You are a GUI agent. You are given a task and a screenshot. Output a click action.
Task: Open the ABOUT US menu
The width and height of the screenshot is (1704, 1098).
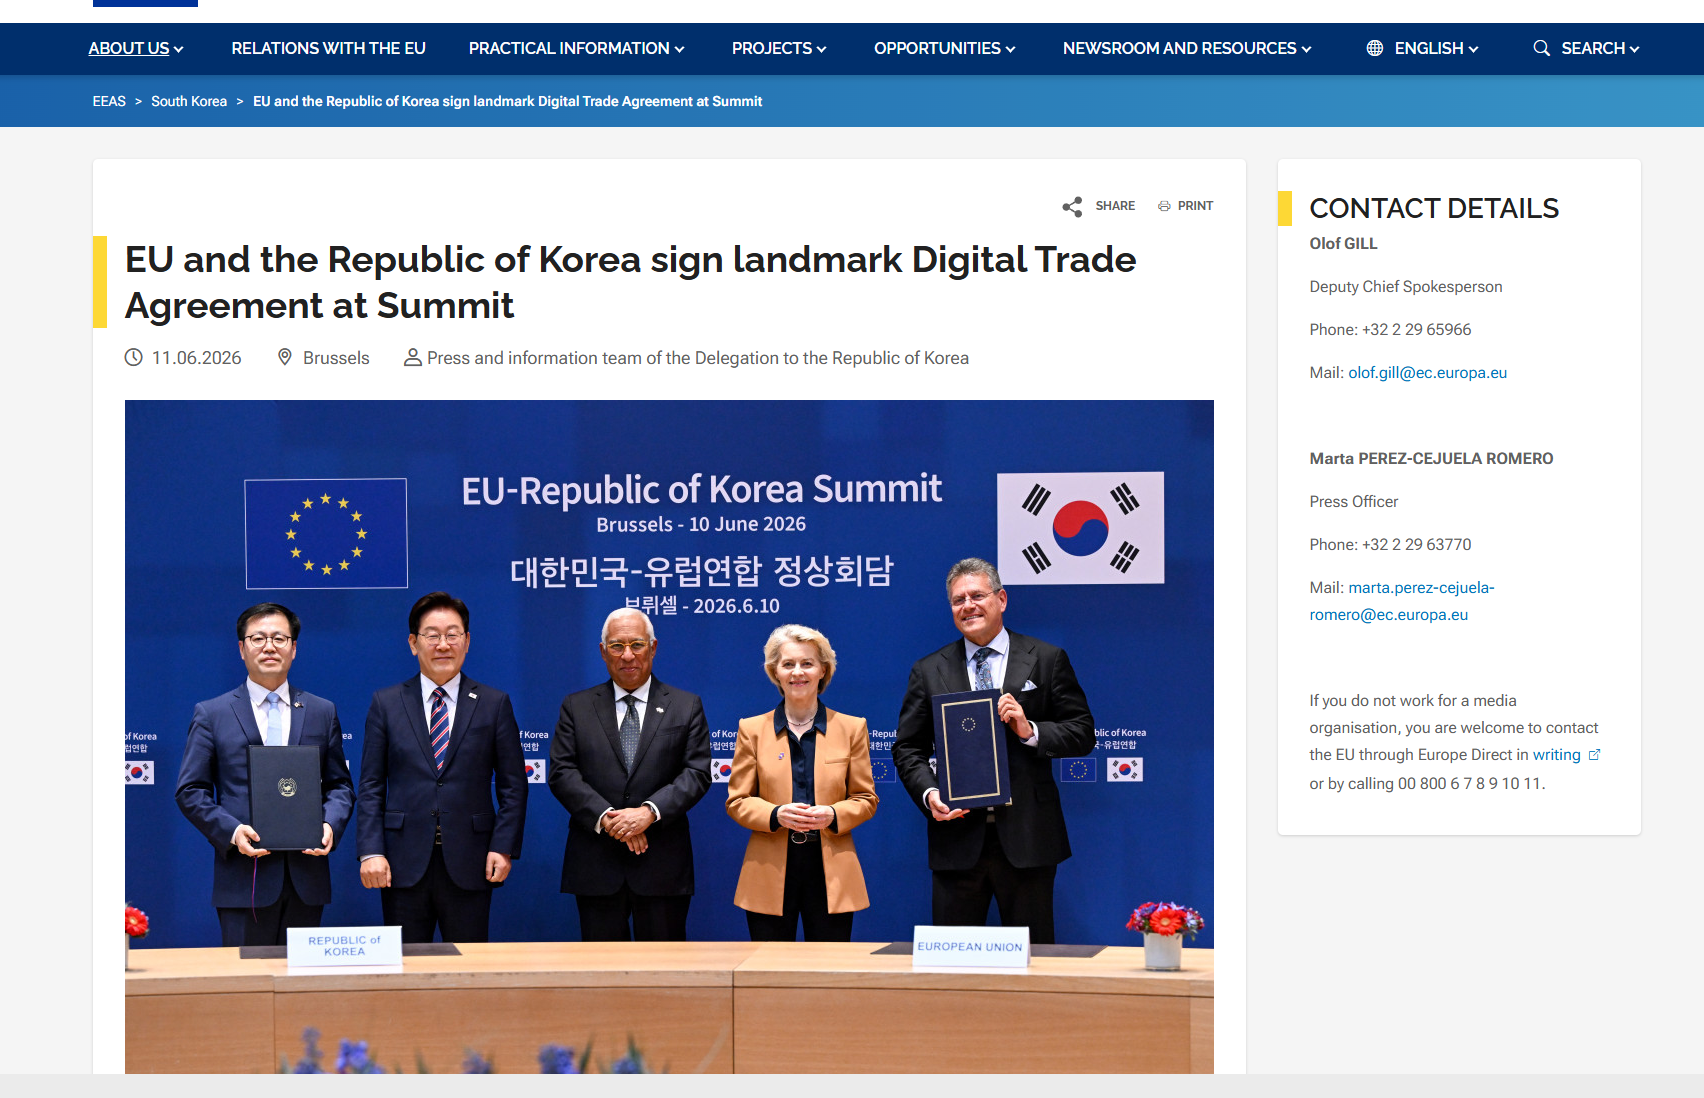129,48
